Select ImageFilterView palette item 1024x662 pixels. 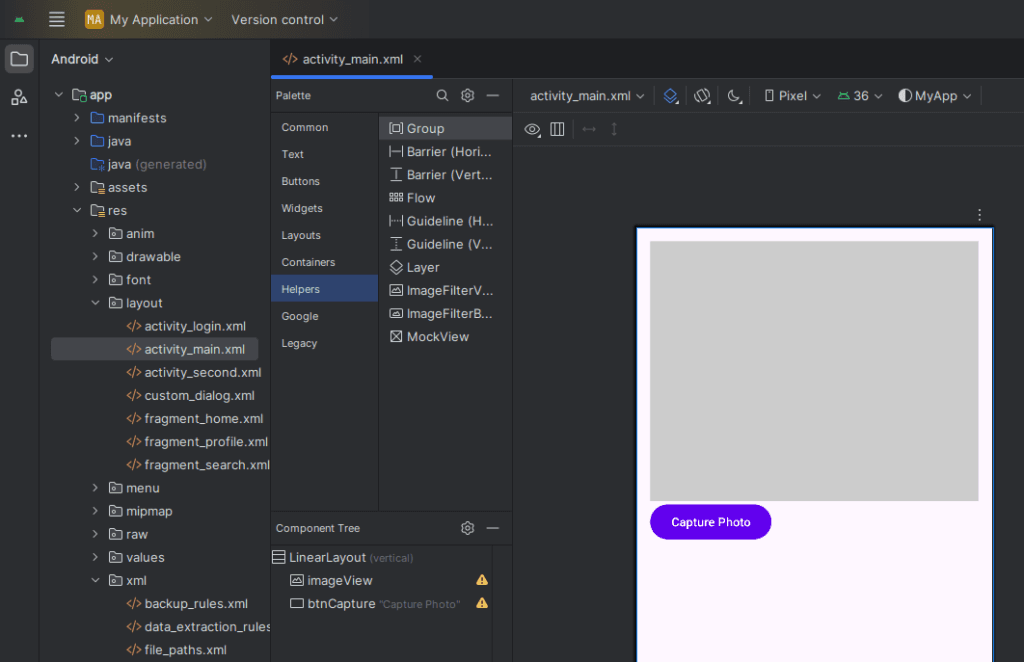(x=445, y=291)
